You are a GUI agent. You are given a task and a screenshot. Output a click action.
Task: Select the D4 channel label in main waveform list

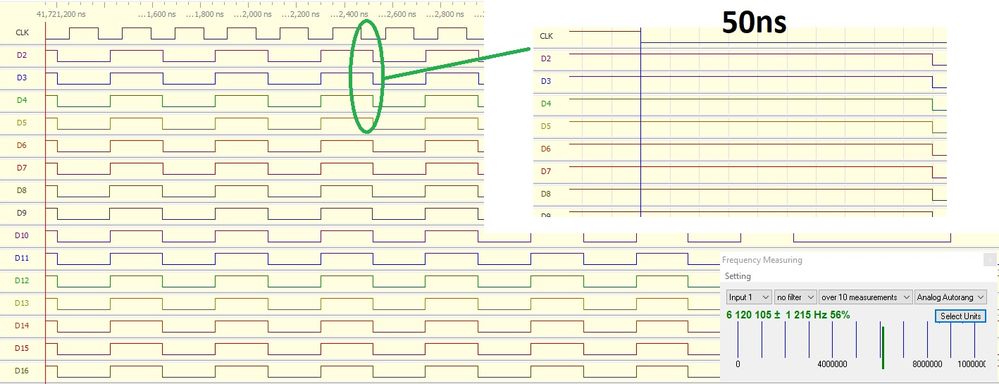point(22,100)
